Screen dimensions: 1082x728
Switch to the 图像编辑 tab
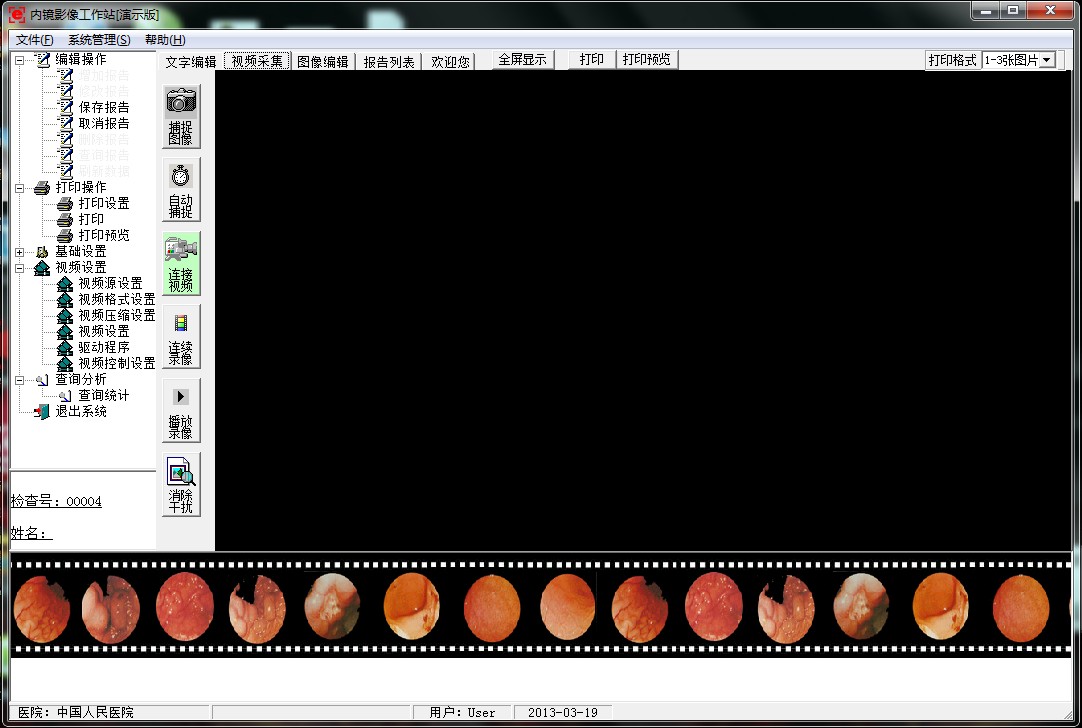tap(322, 61)
